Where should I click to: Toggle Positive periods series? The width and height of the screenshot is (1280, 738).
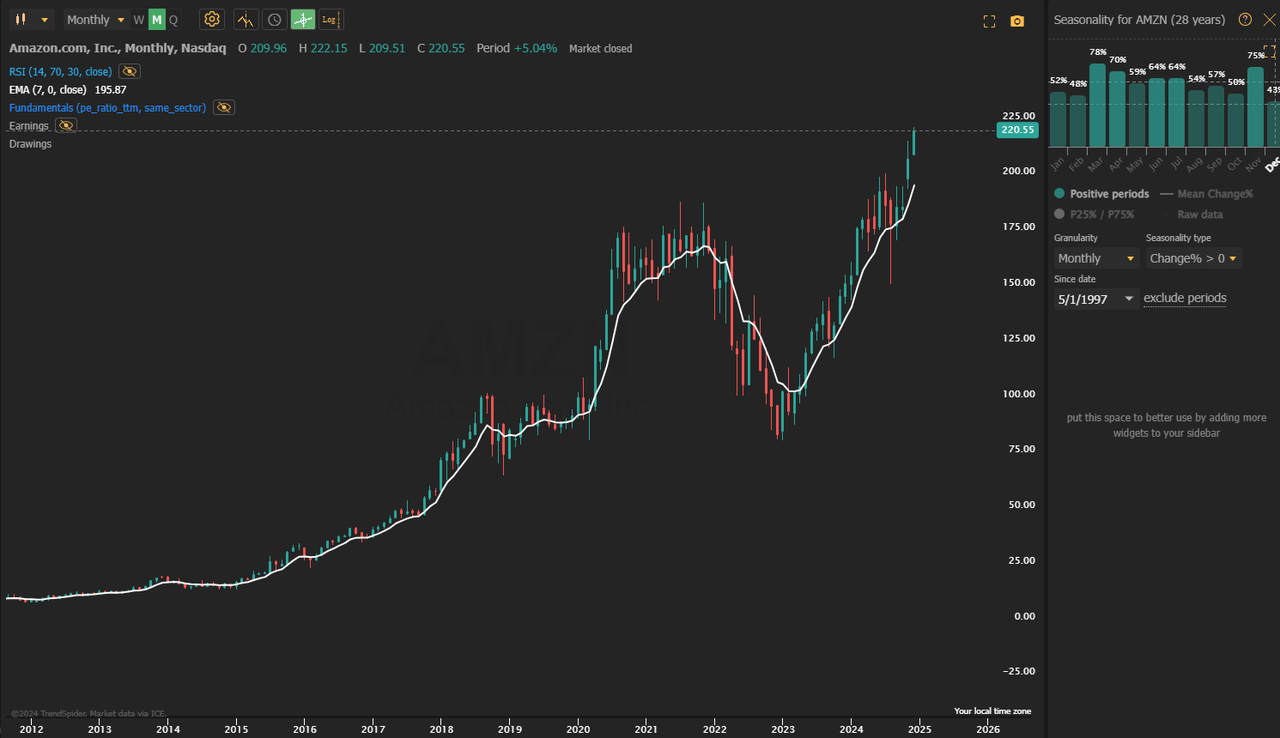pos(1101,194)
